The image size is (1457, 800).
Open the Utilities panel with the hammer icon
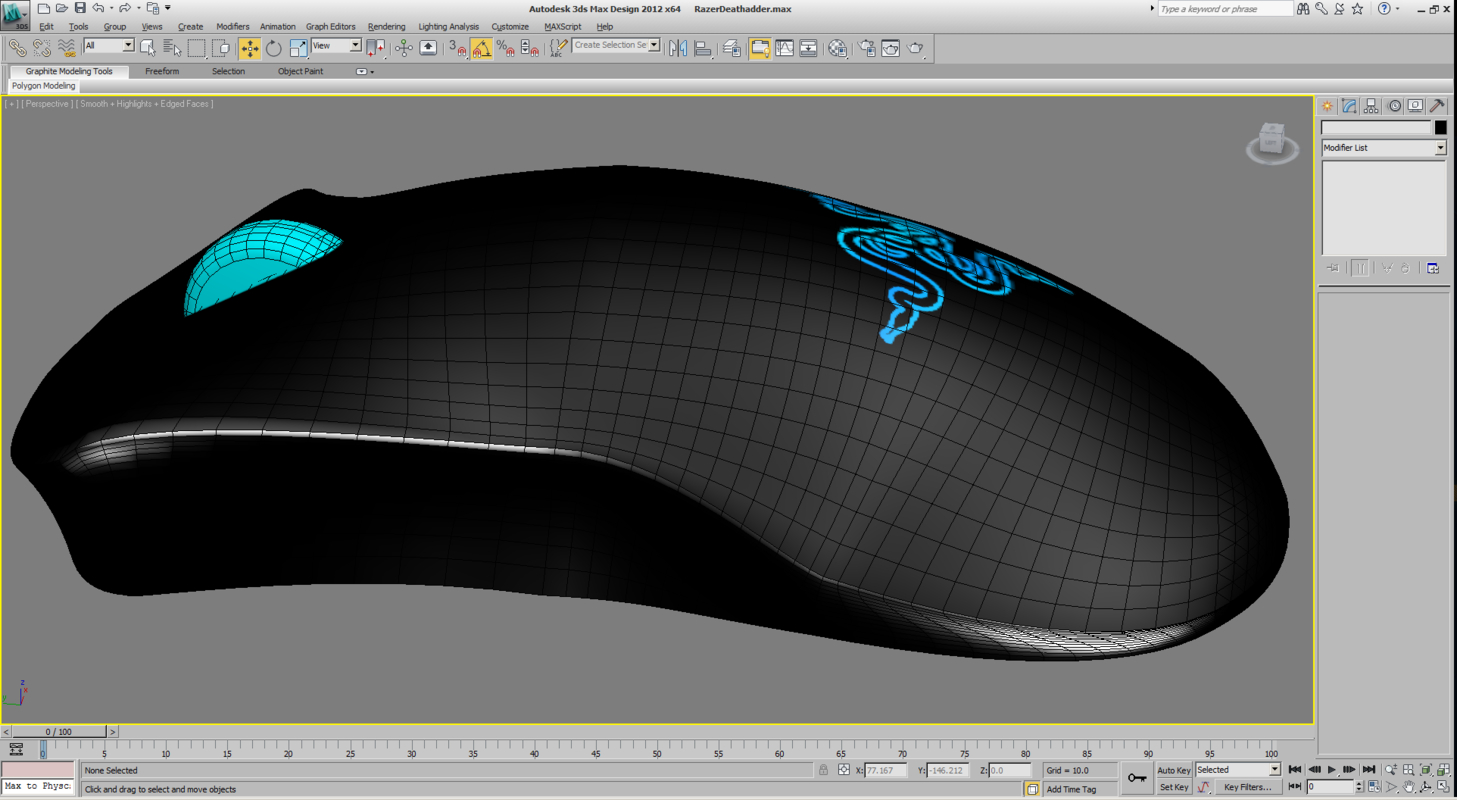(1437, 104)
